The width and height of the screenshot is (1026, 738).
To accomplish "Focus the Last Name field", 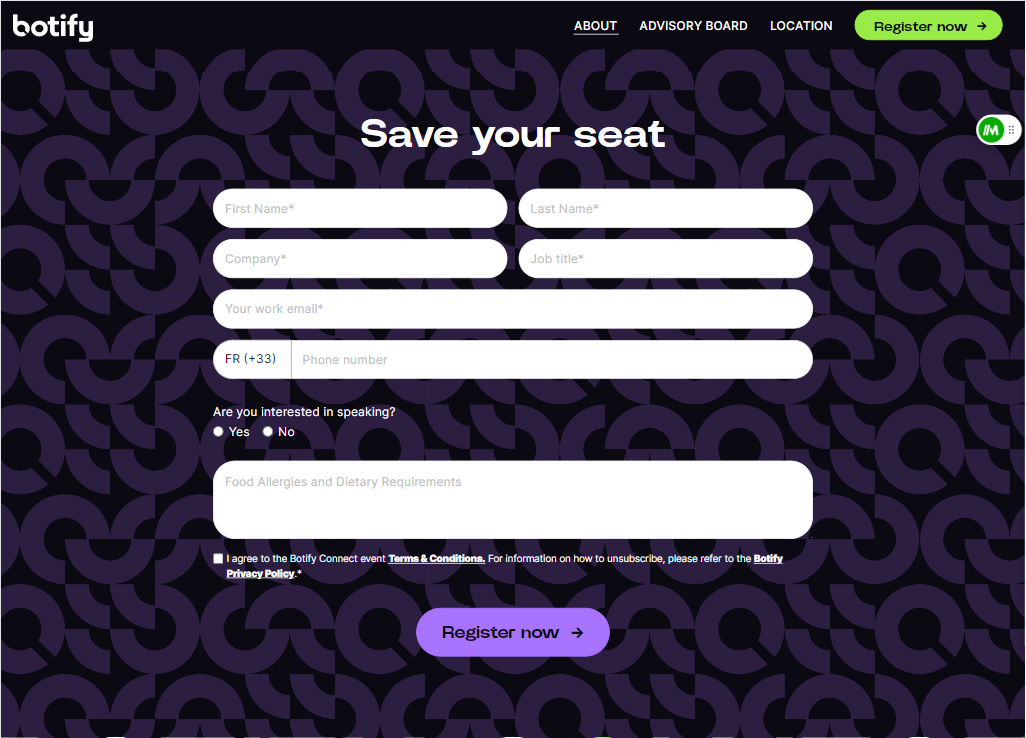I will [x=665, y=209].
